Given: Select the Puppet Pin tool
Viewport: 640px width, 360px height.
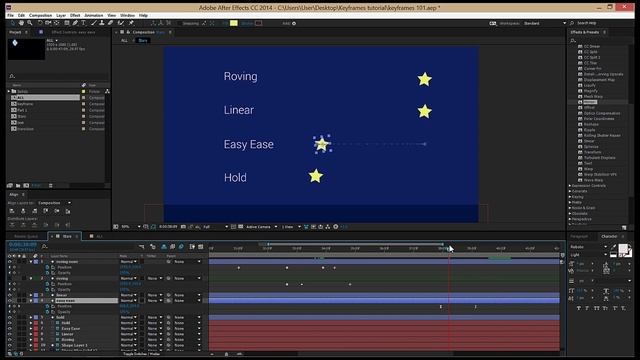Looking at the screenshot, I should pyautogui.click(x=131, y=23).
